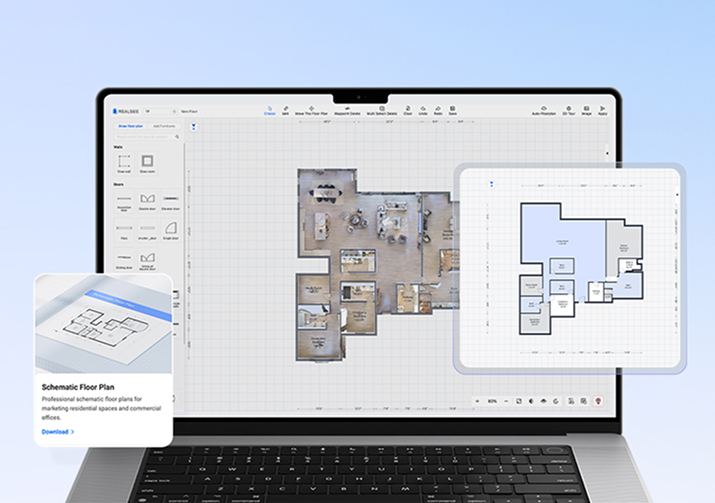Click the Apply button in toolbar

point(603,109)
